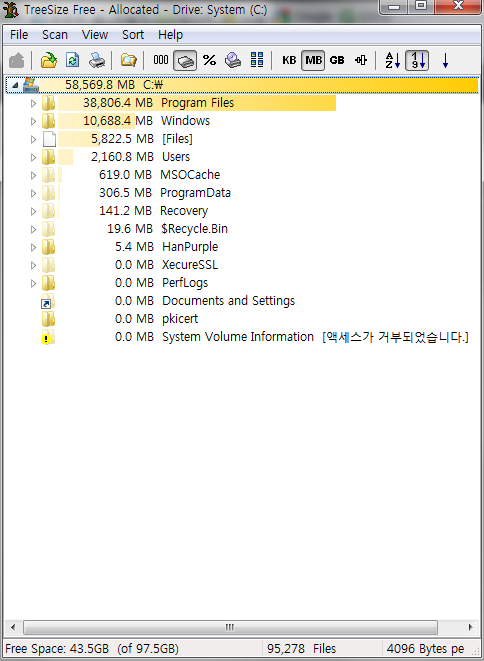Click the refresh scan icon
This screenshot has width=484, height=661.
[73, 60]
